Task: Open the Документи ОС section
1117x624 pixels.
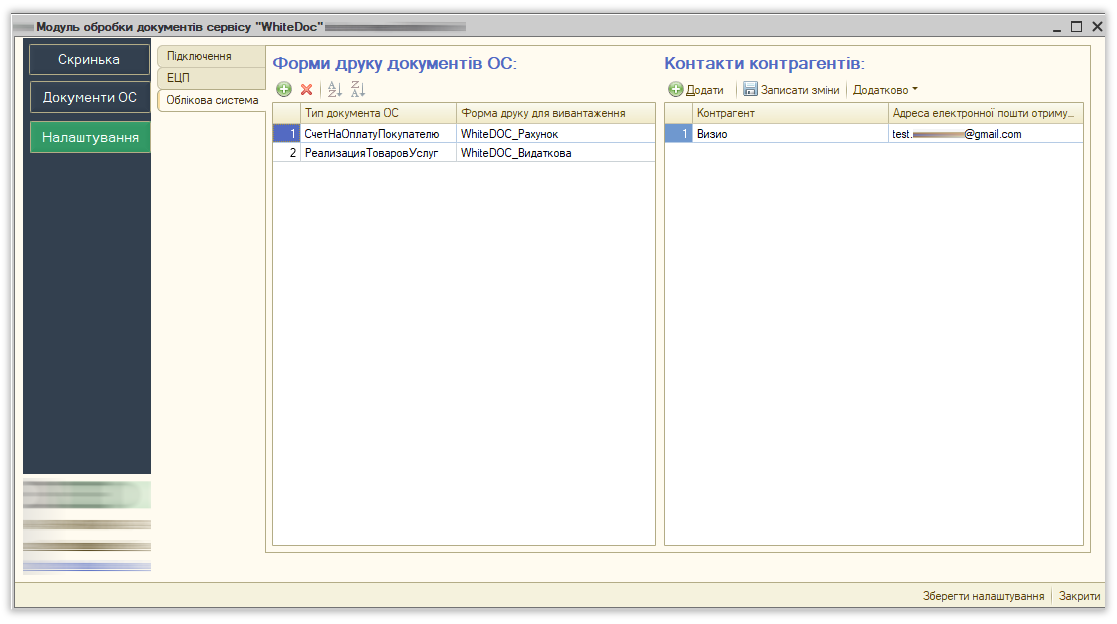Action: point(89,98)
